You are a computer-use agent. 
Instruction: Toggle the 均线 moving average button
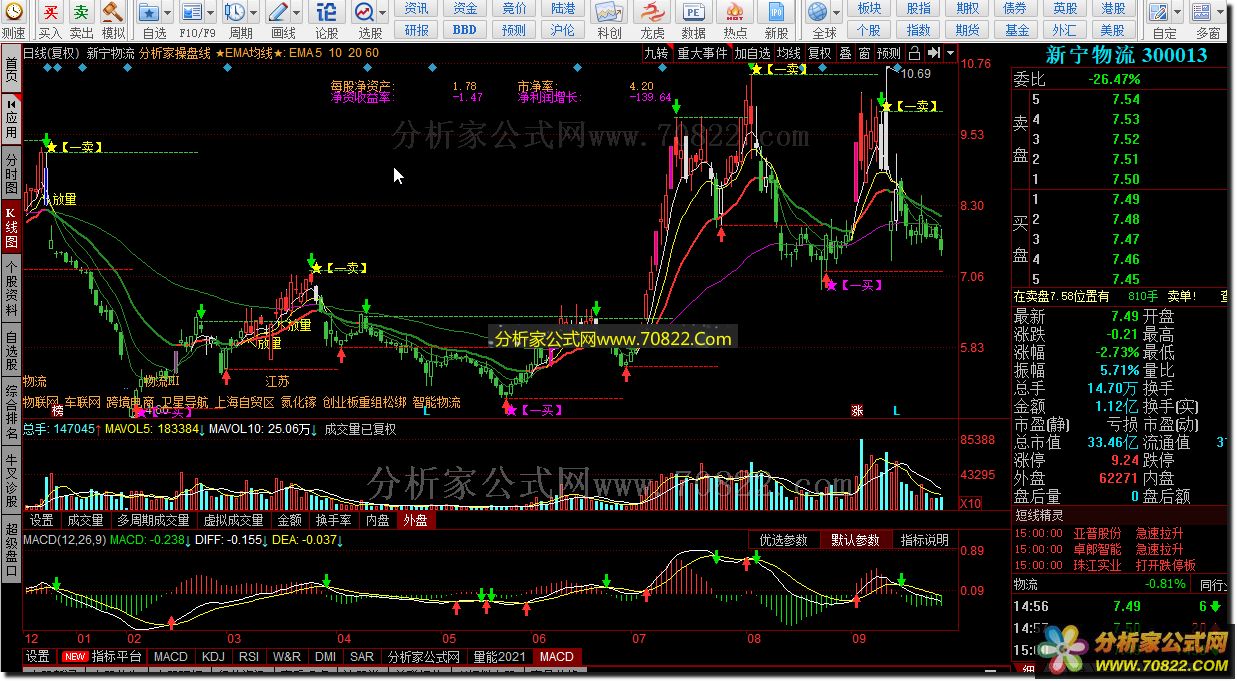(x=790, y=53)
